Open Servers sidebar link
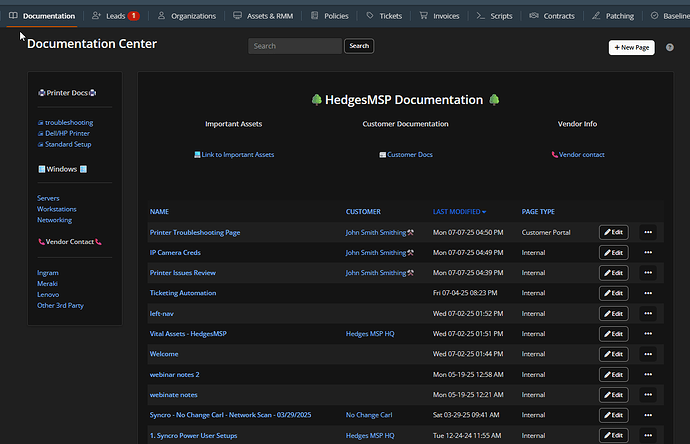This screenshot has height=444, width=690. tap(48, 198)
